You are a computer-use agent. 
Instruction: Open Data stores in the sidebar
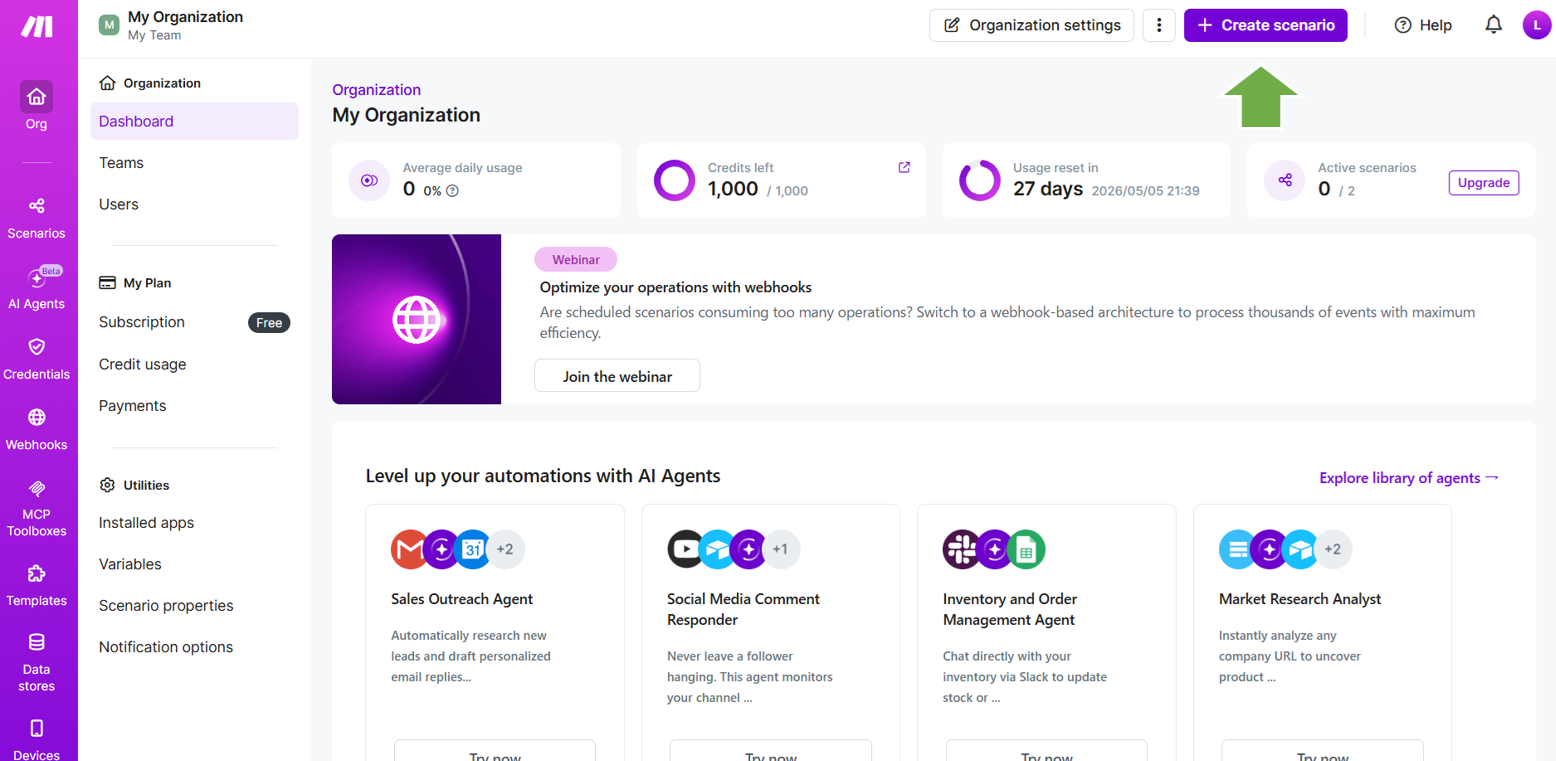click(36, 660)
